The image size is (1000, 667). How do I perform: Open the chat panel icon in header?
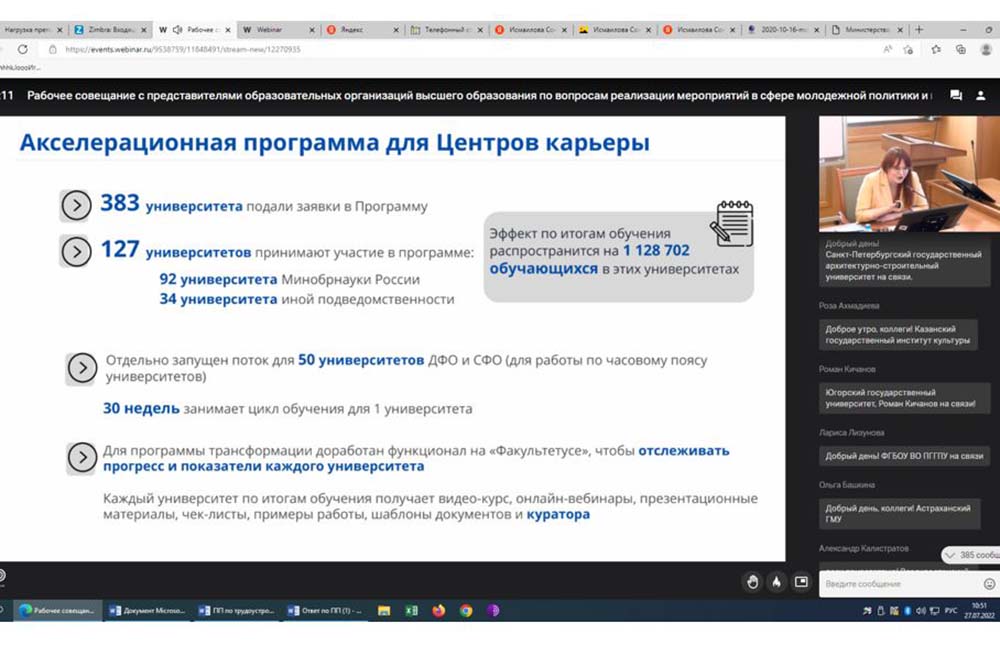coord(956,95)
